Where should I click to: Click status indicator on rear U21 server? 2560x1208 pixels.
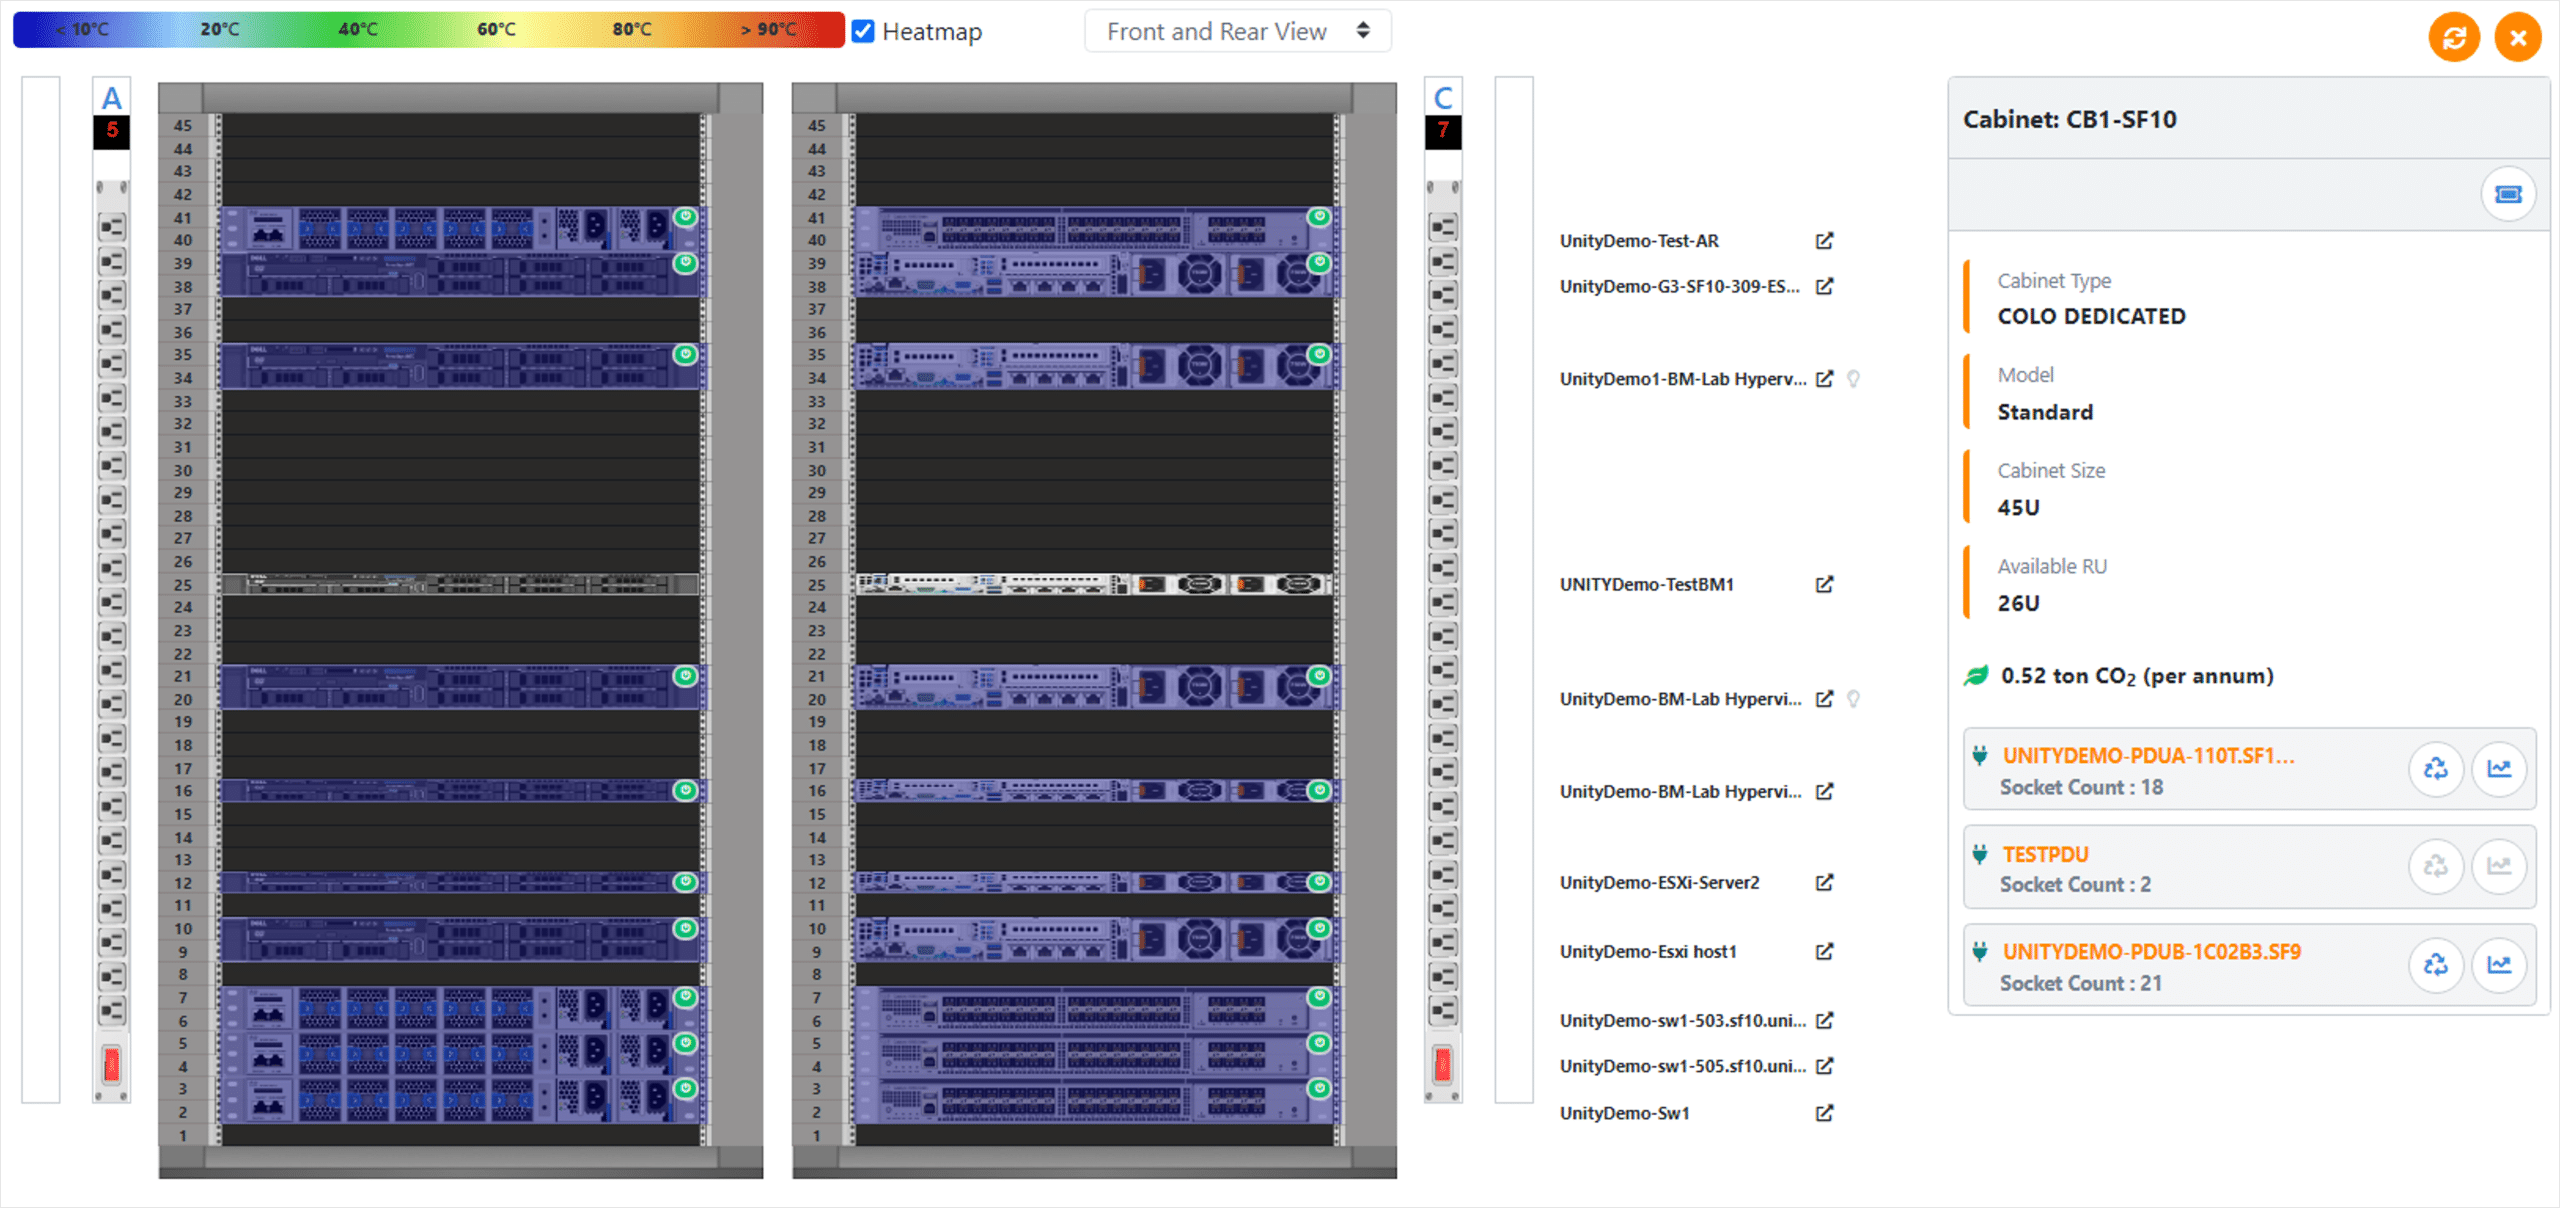[x=1320, y=676]
